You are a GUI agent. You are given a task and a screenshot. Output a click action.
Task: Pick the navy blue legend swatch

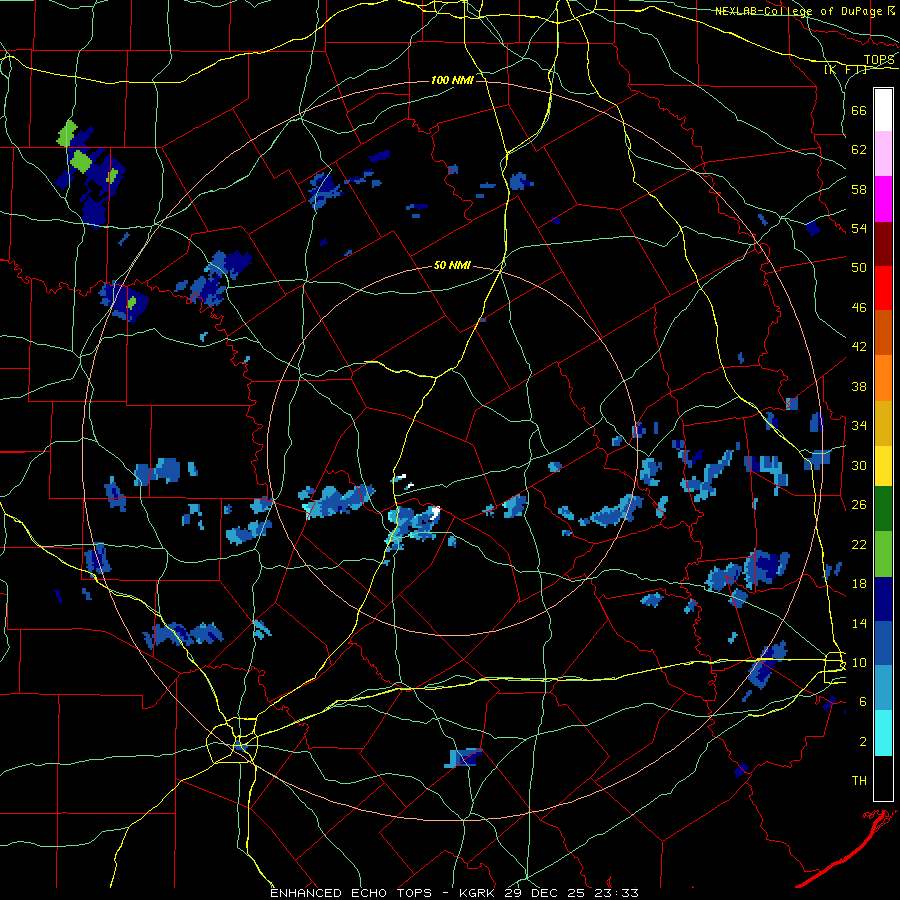[x=883, y=599]
